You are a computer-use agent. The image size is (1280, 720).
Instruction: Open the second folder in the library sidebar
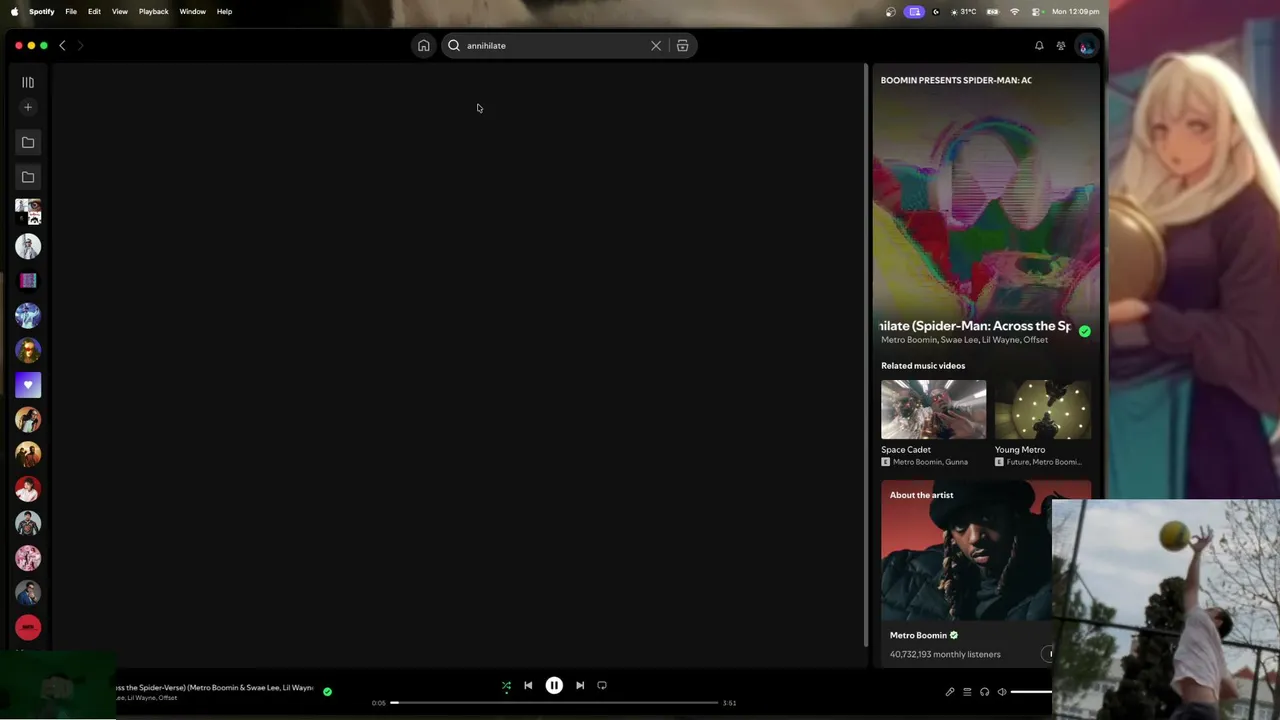pyautogui.click(x=28, y=177)
